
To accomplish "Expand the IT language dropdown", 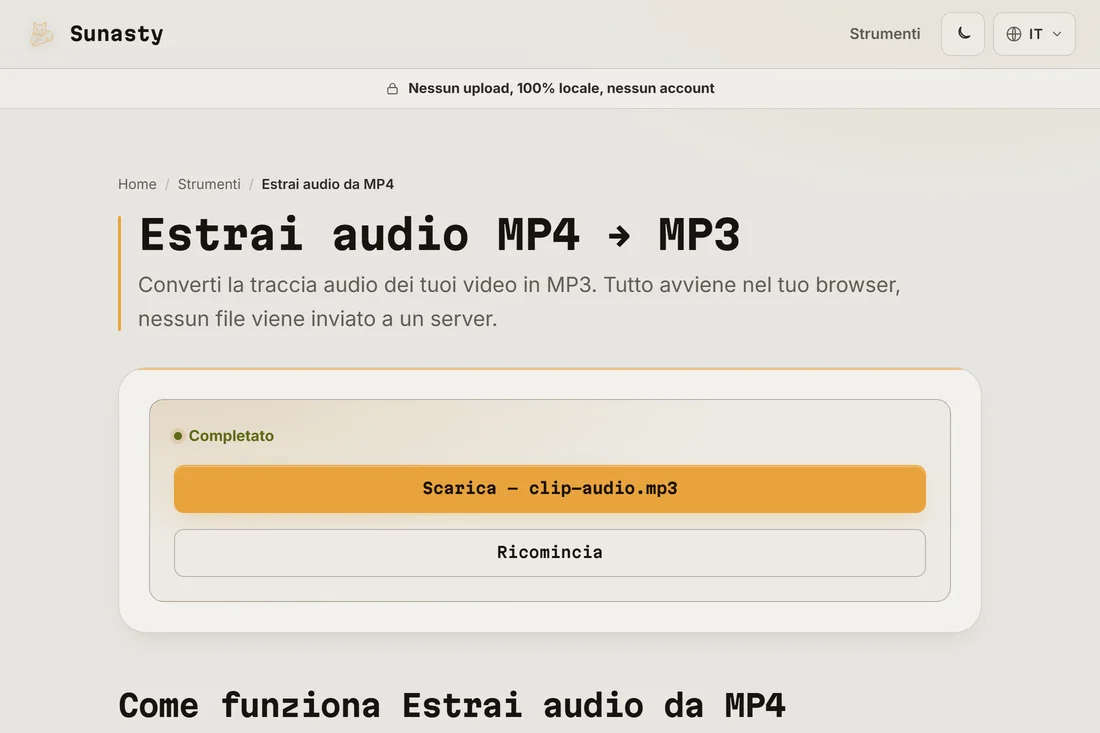I will tap(1034, 34).
